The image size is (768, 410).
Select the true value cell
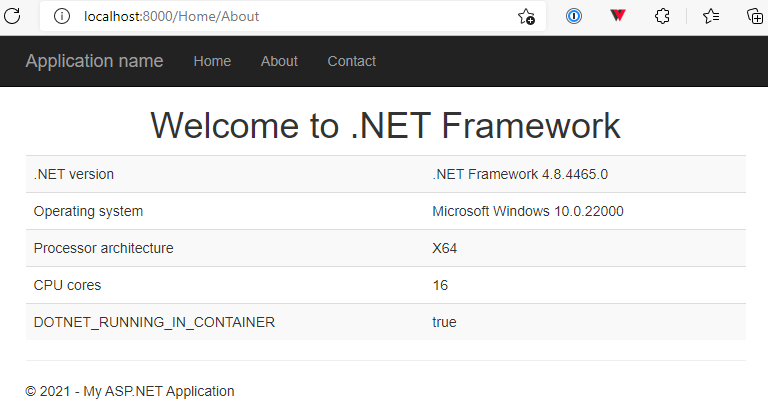[585, 322]
